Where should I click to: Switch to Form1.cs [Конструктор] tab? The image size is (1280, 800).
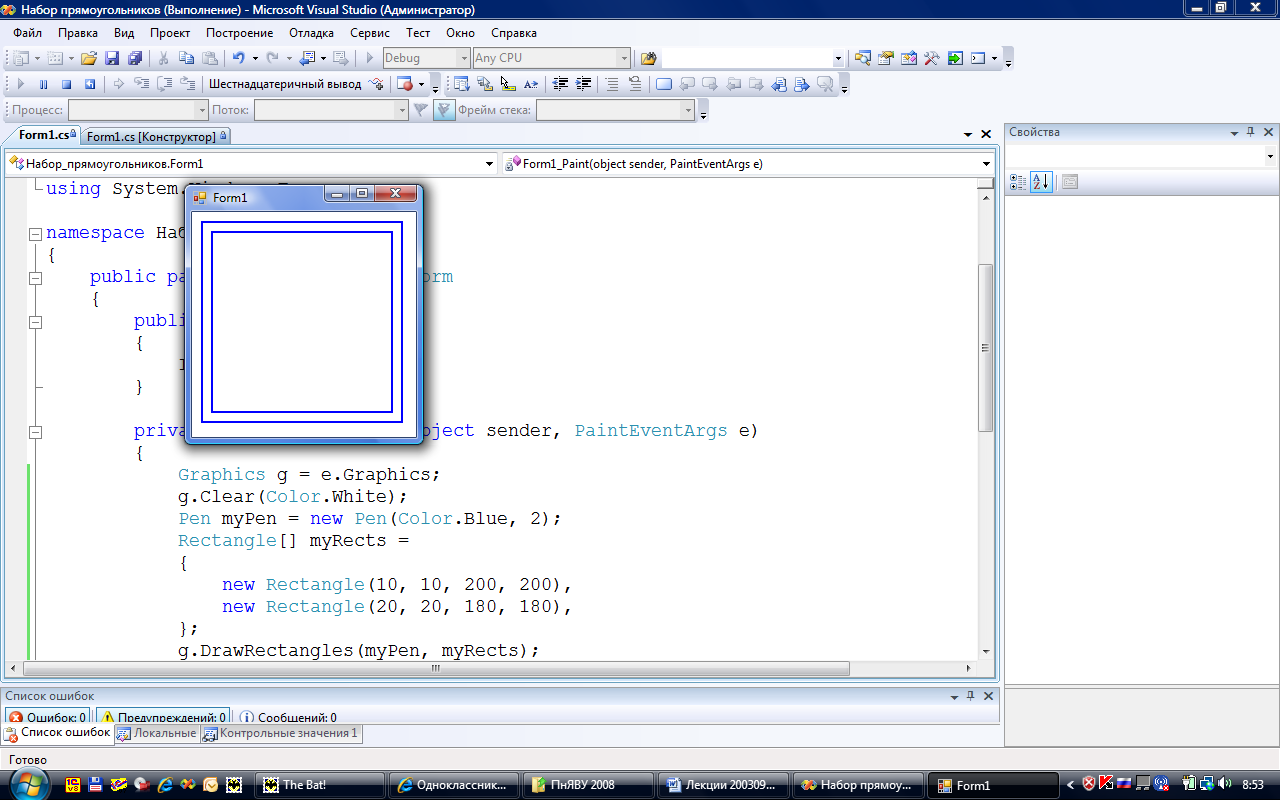pyautogui.click(x=157, y=136)
